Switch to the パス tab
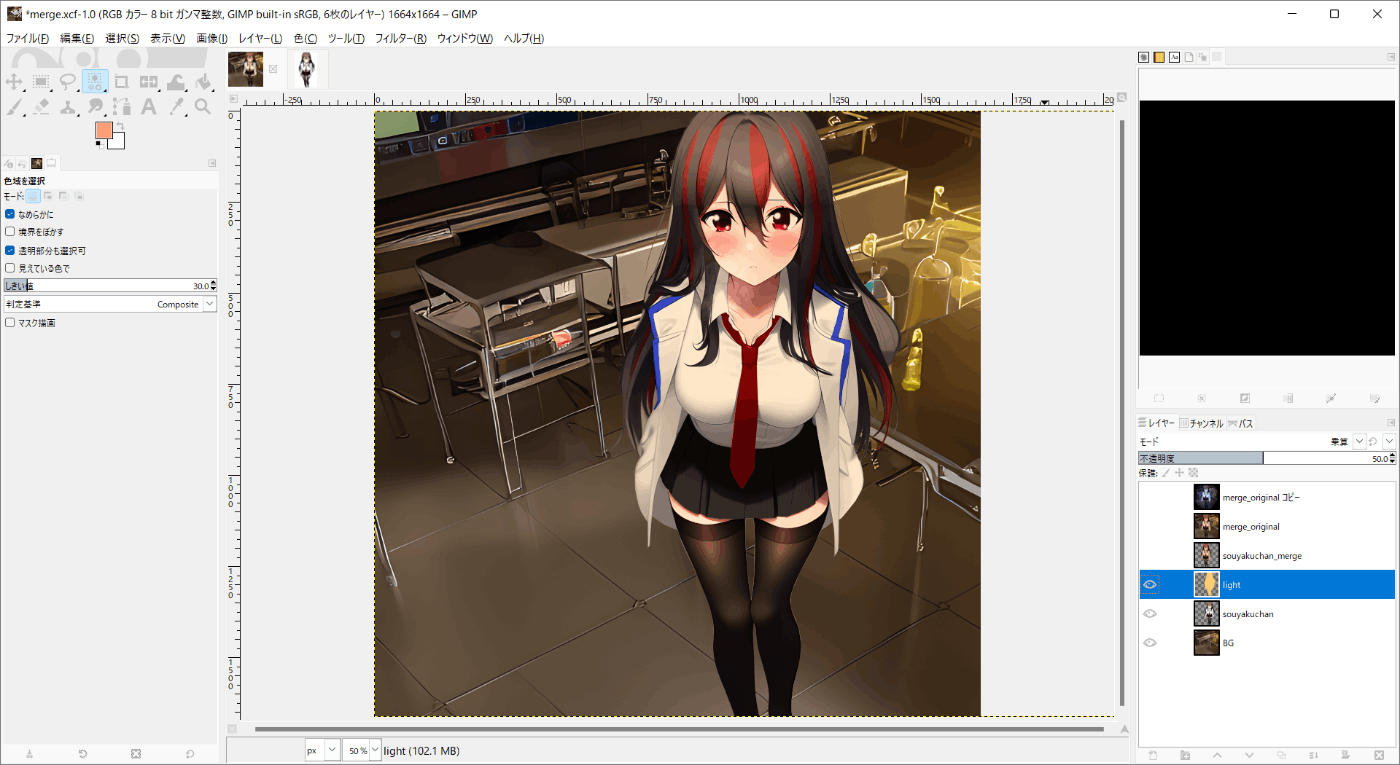The image size is (1400, 765). pos(1240,423)
